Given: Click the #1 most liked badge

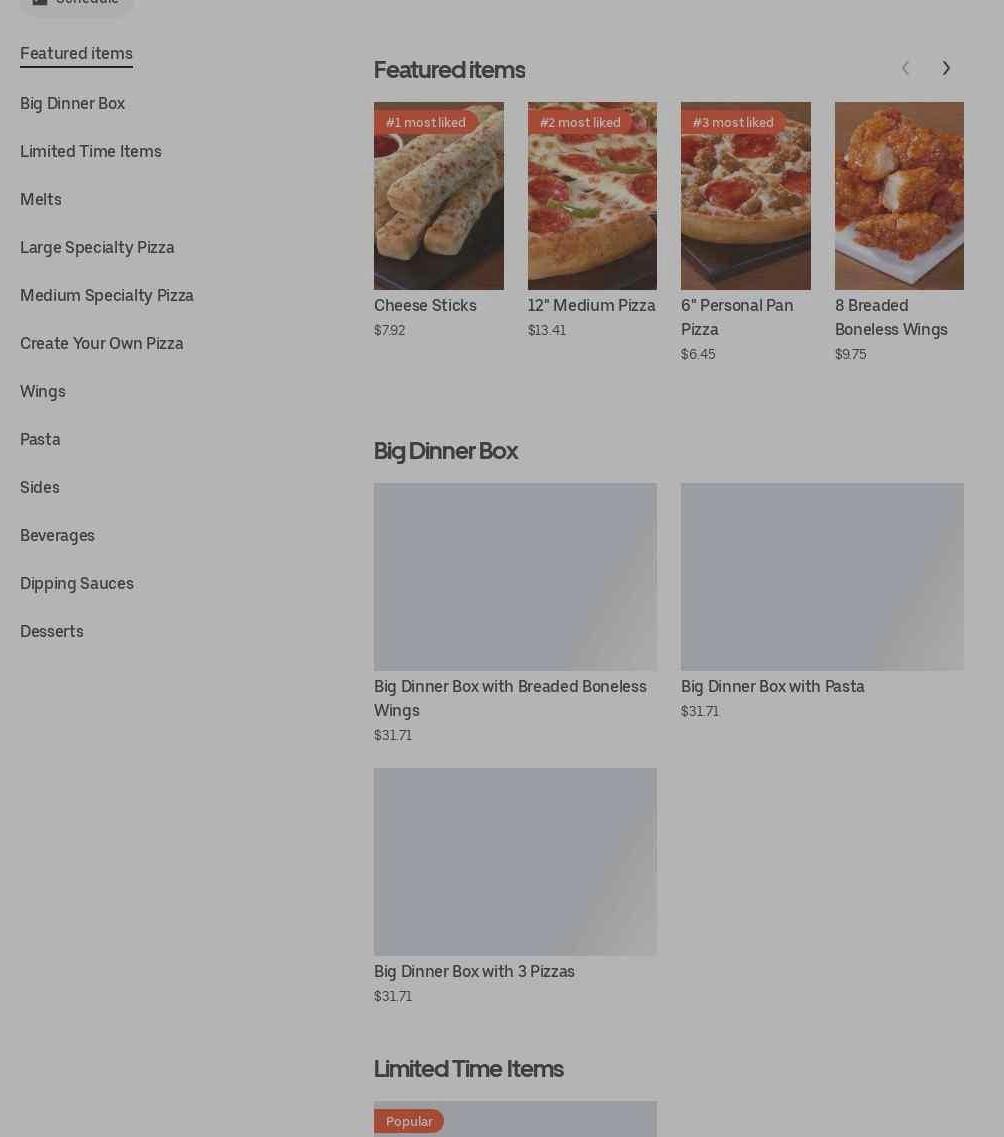Looking at the screenshot, I should click(426, 123).
